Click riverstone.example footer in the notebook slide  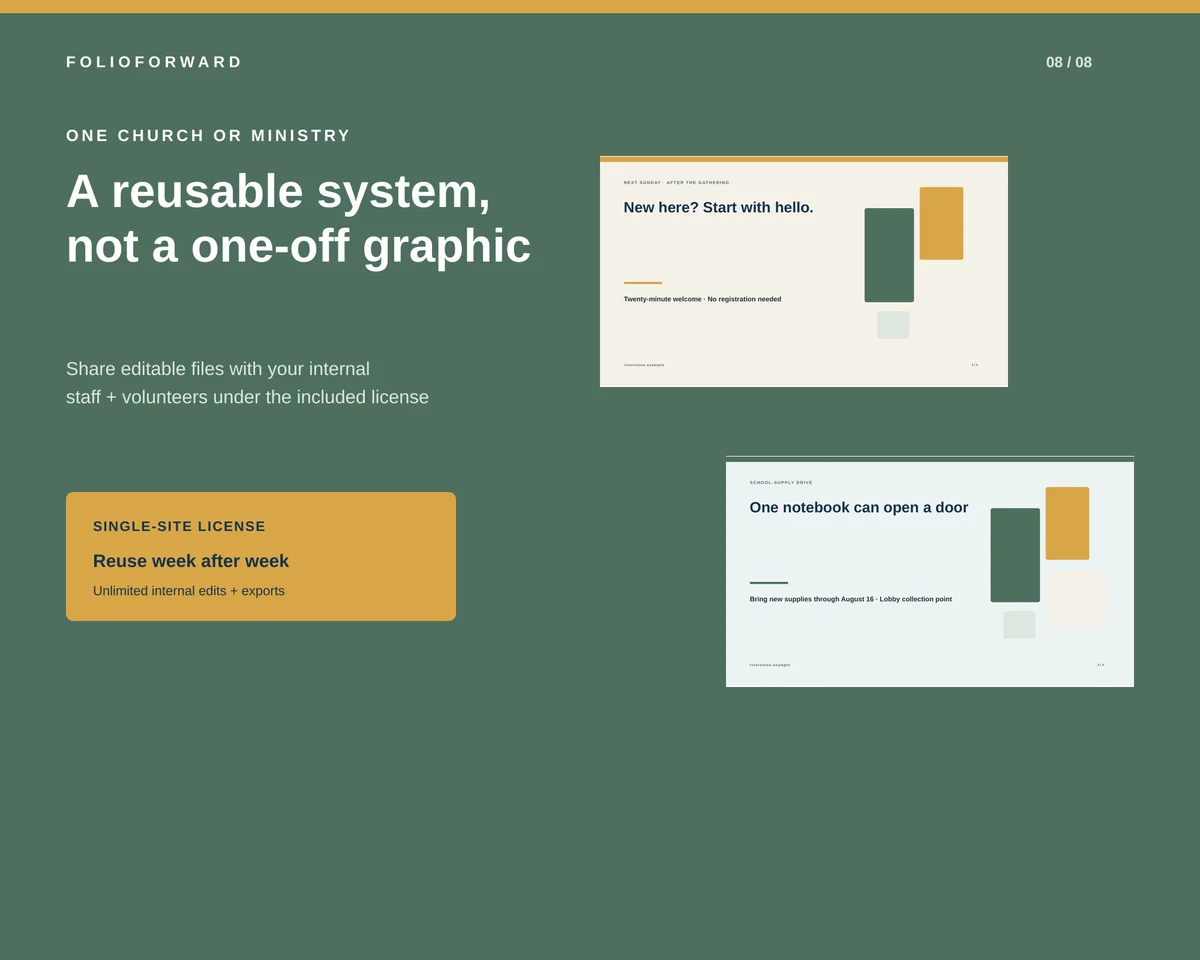pos(770,665)
